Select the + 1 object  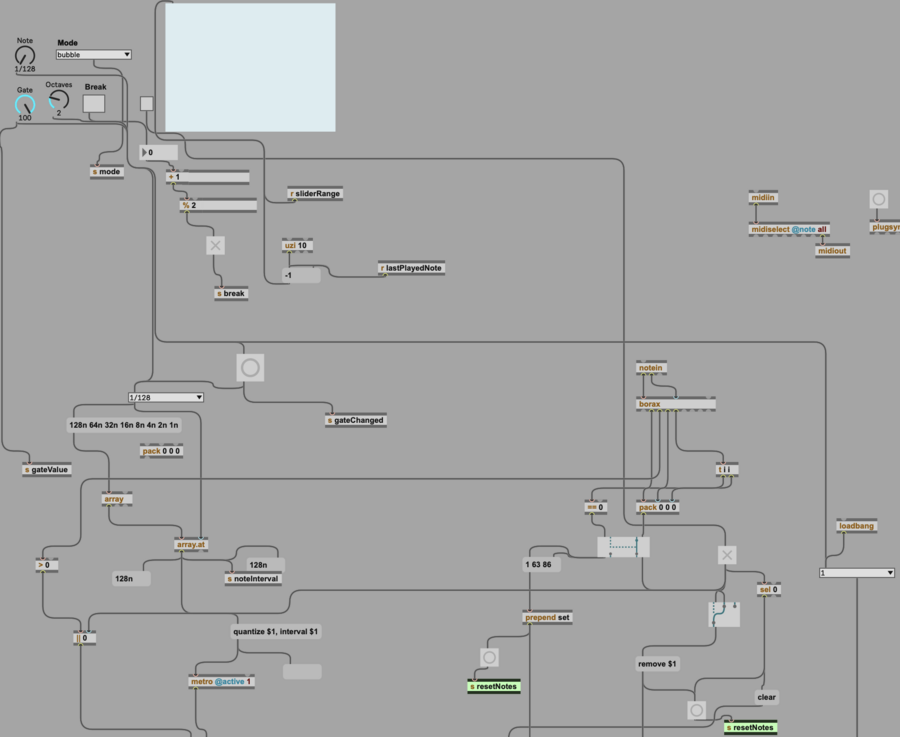tap(208, 177)
